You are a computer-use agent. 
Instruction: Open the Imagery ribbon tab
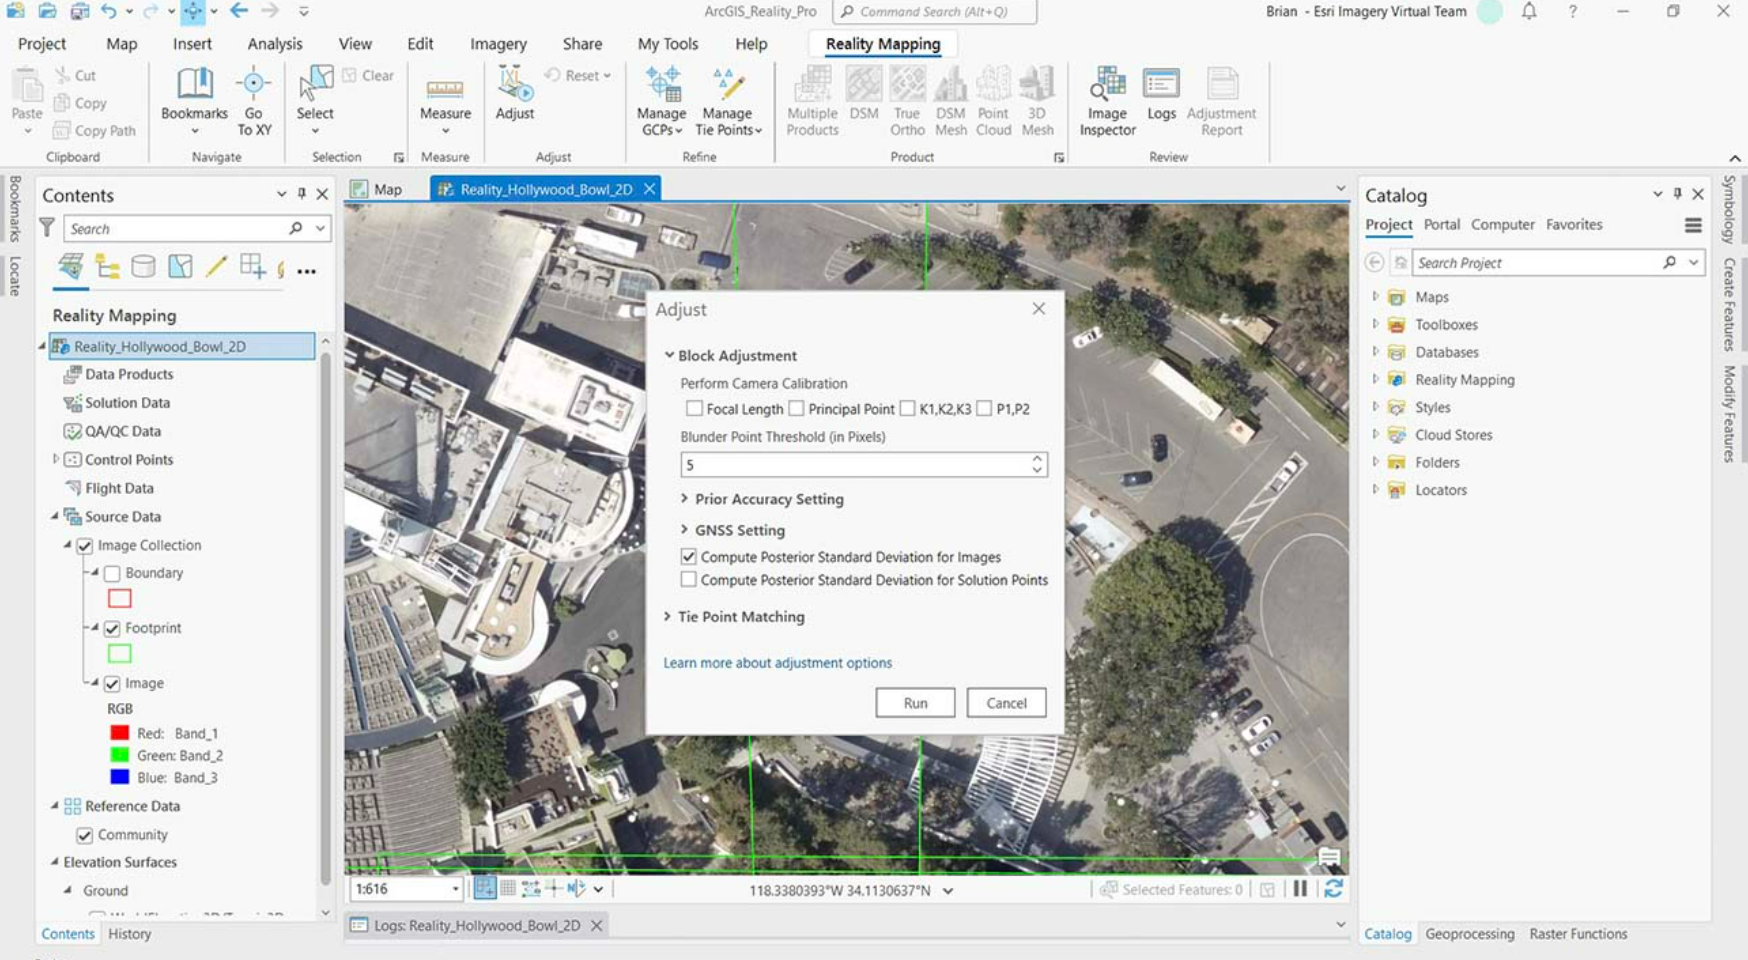pyautogui.click(x=498, y=44)
